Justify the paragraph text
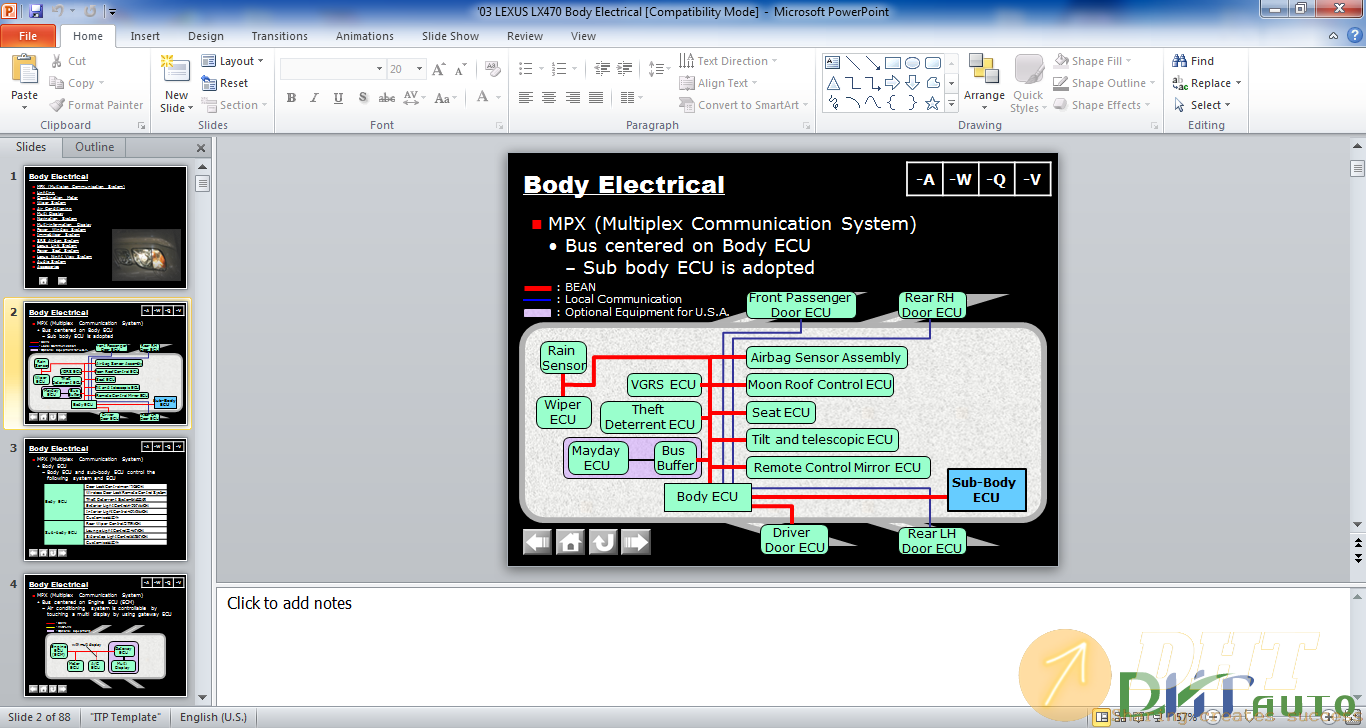Image resolution: width=1366 pixels, height=728 pixels. (595, 97)
